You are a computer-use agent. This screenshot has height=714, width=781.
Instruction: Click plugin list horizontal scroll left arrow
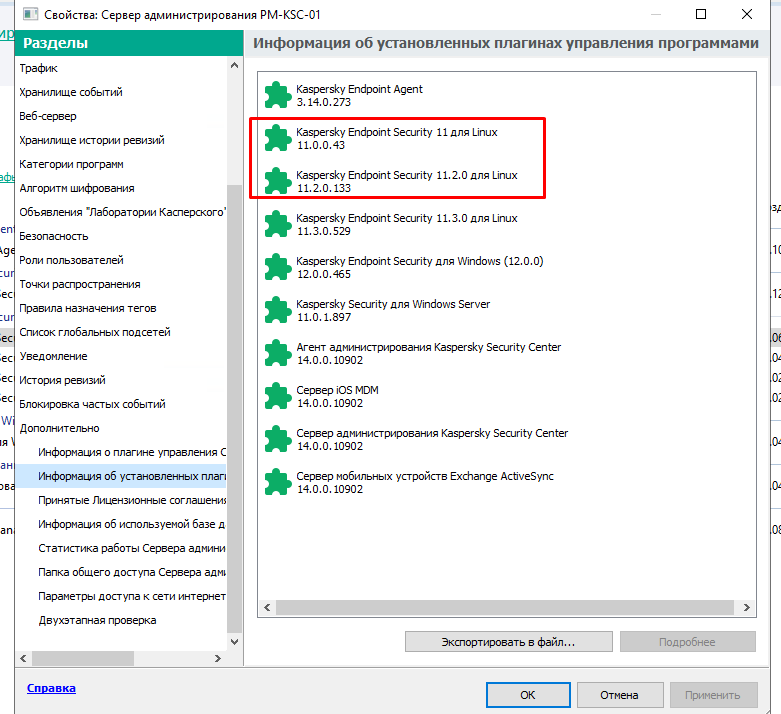[267, 607]
